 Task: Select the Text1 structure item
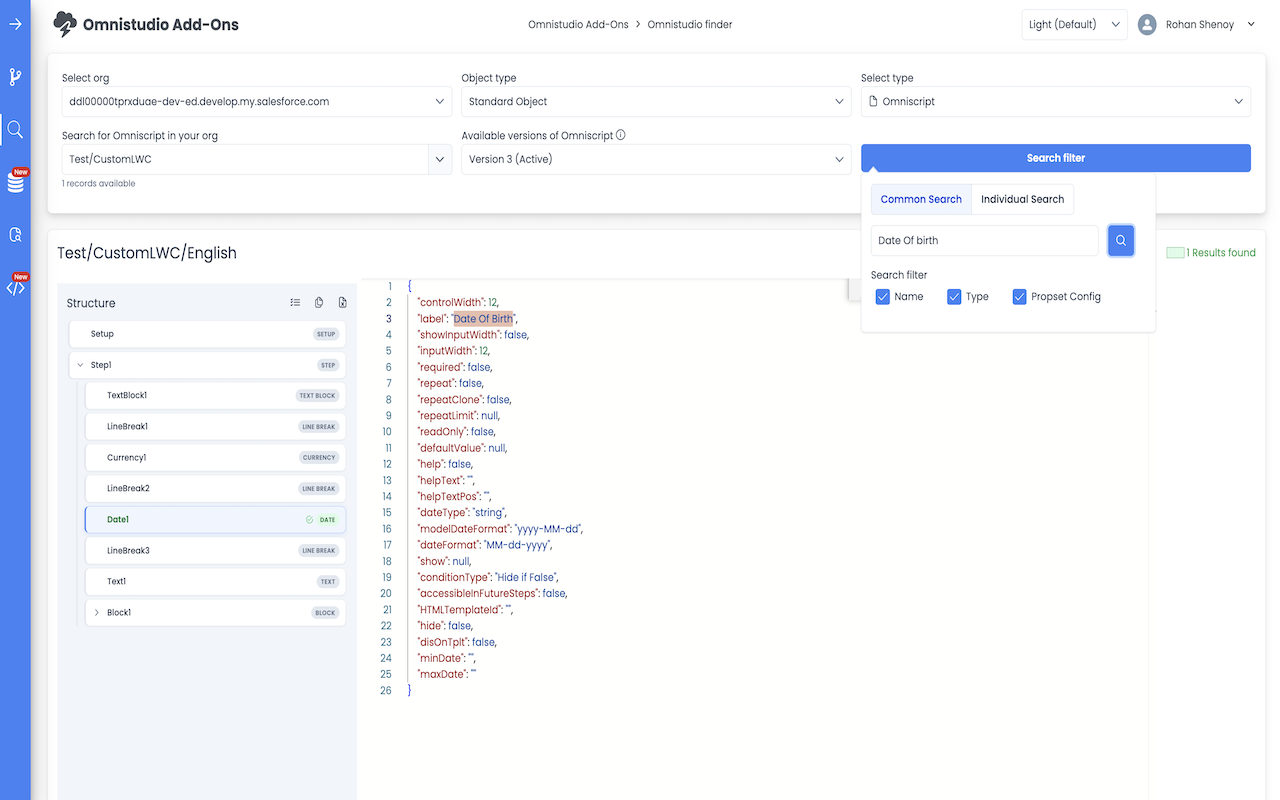pyautogui.click(x=216, y=582)
